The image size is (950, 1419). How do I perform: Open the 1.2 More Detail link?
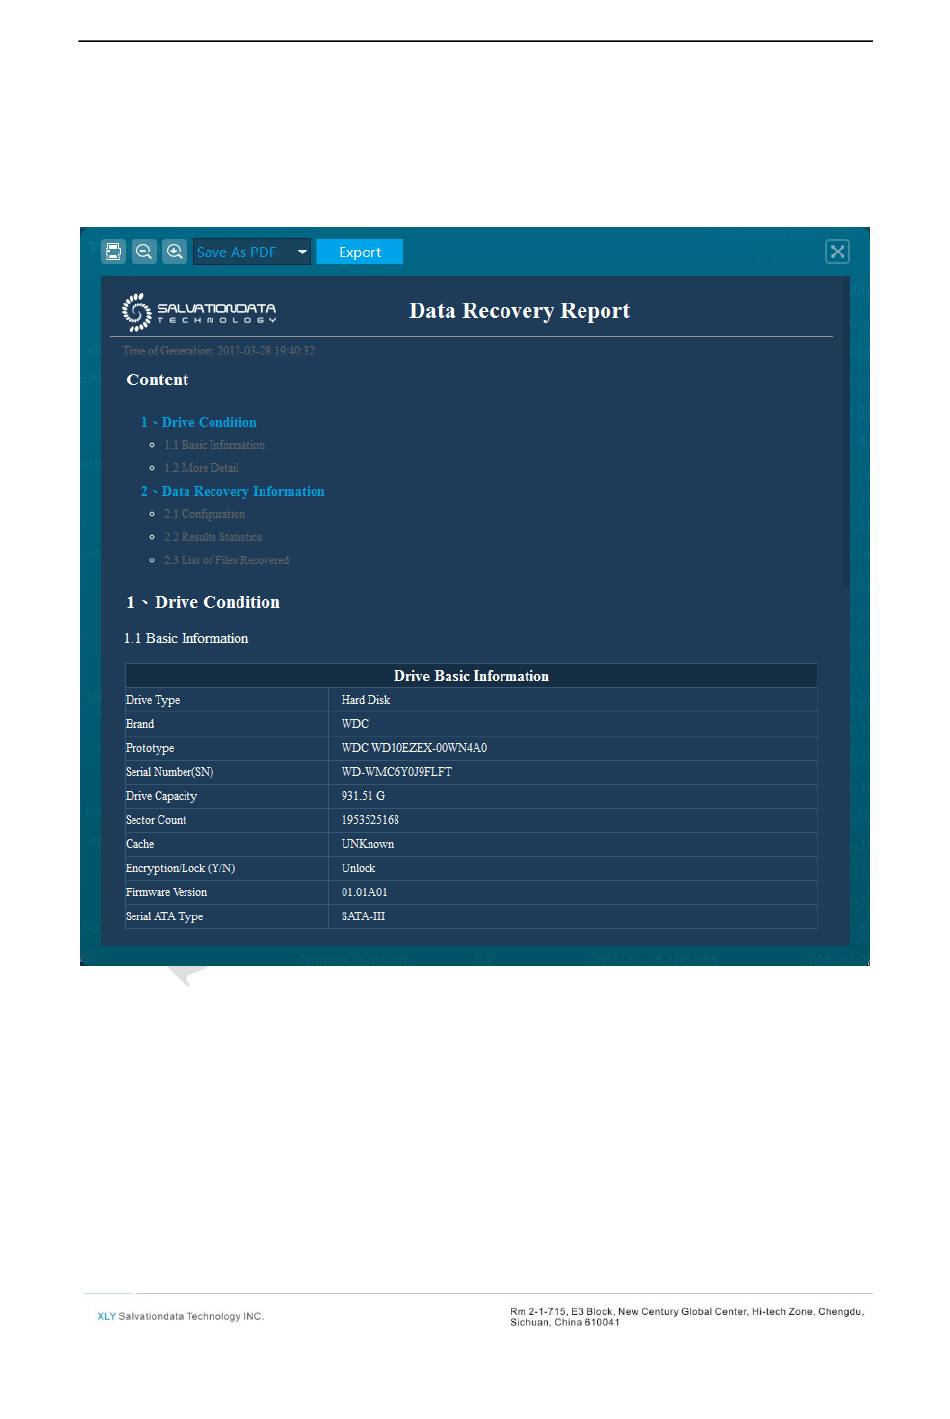click(201, 468)
